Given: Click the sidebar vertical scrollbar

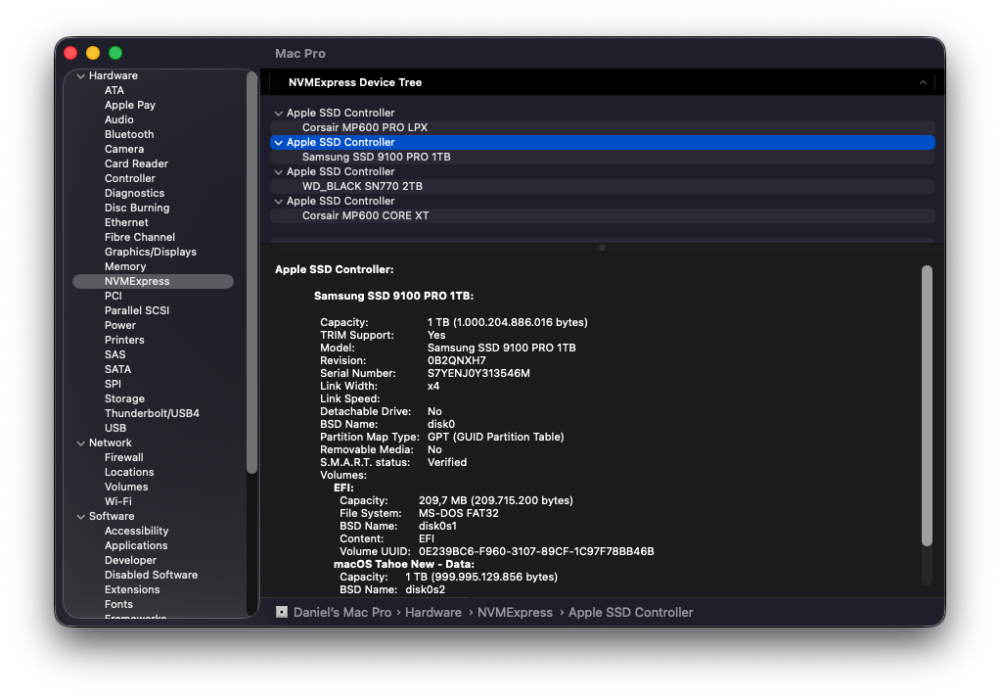Looking at the screenshot, I should 252,273.
